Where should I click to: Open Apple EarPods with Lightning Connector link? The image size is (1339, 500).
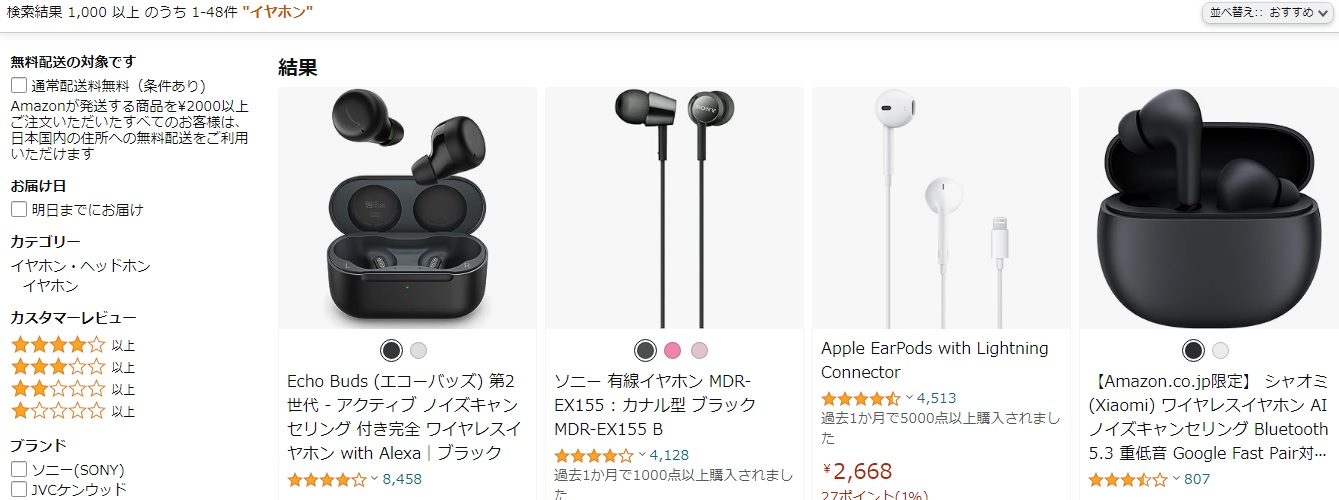click(934, 360)
